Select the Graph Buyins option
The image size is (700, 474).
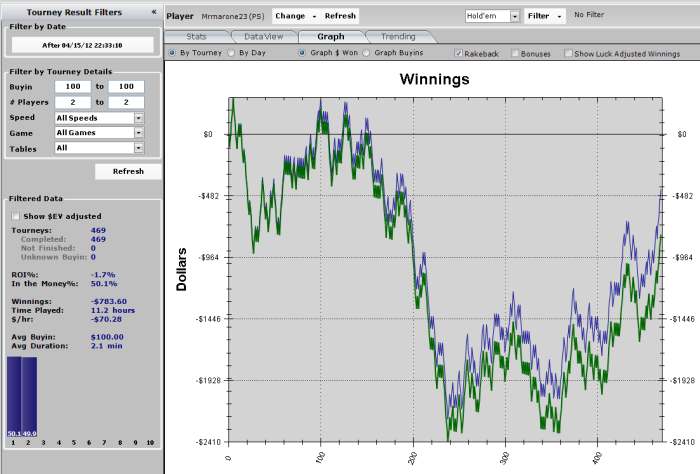pos(366,53)
